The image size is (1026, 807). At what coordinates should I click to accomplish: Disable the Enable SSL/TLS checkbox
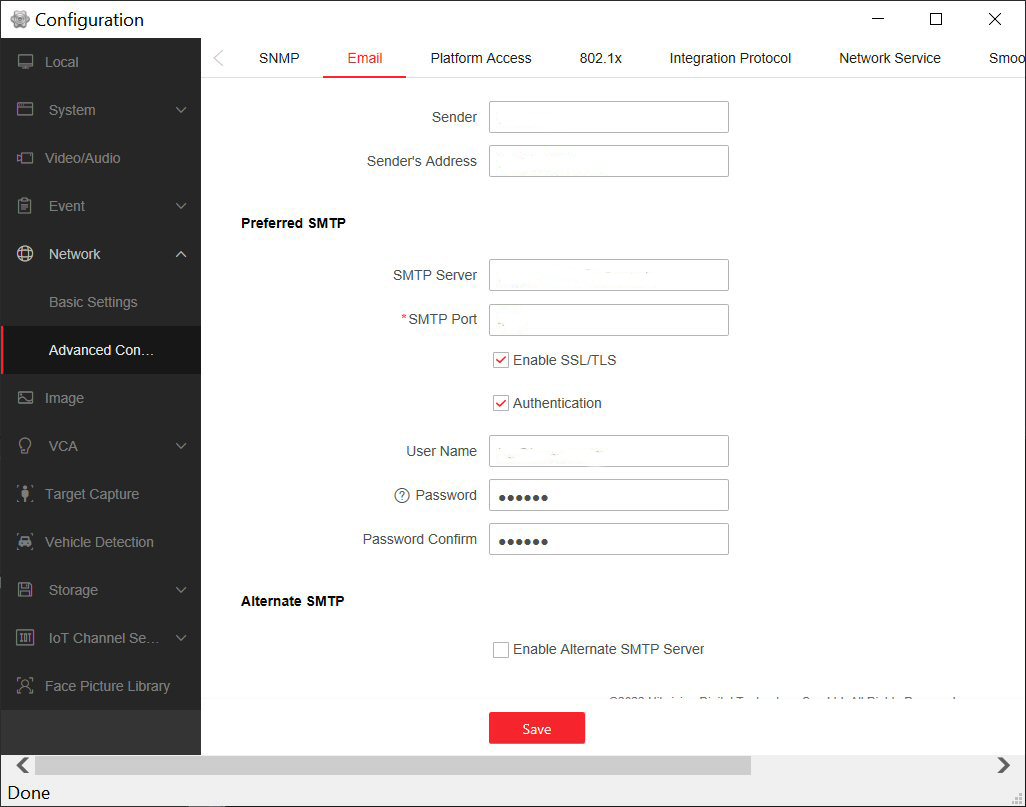pyautogui.click(x=501, y=360)
